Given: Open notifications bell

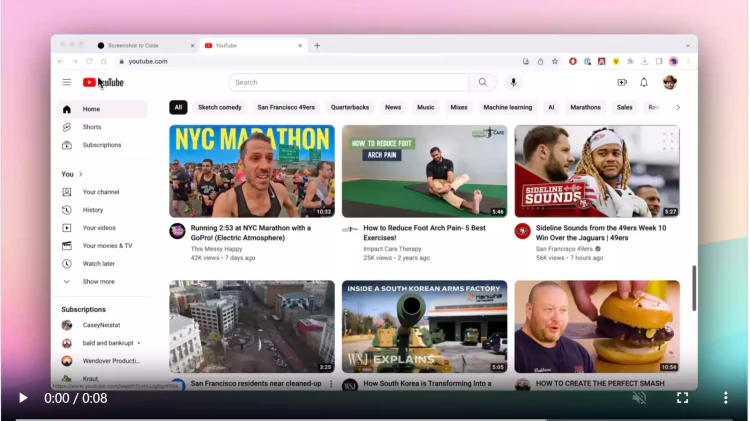Looking at the screenshot, I should point(644,82).
